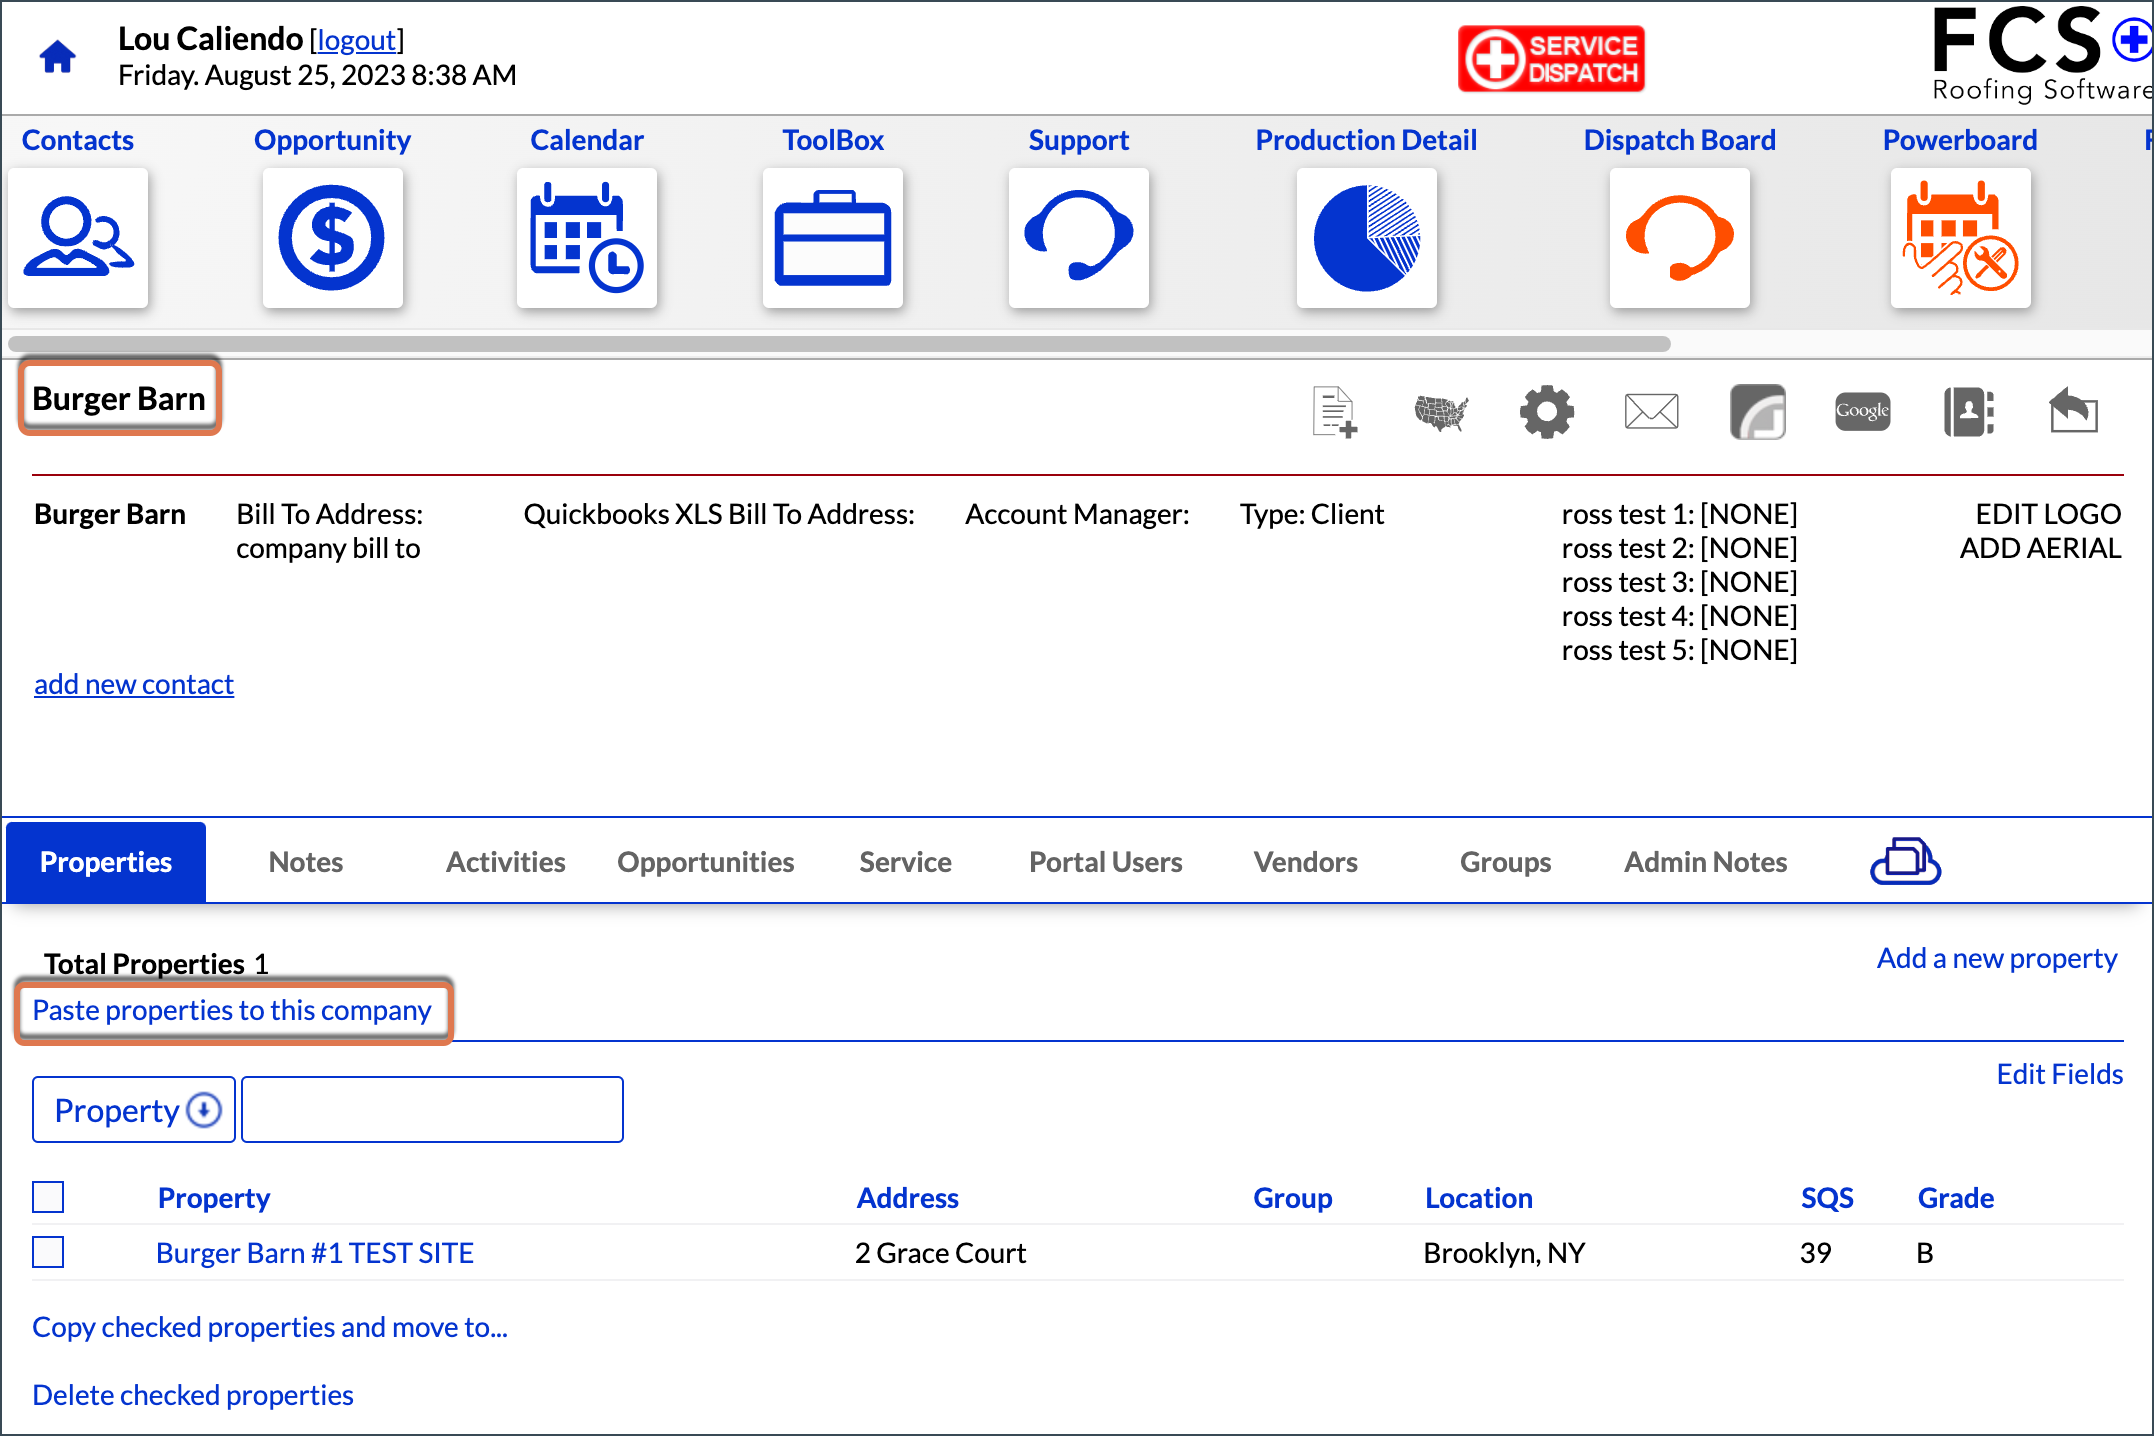
Task: Sort by the Address column header
Action: (907, 1198)
